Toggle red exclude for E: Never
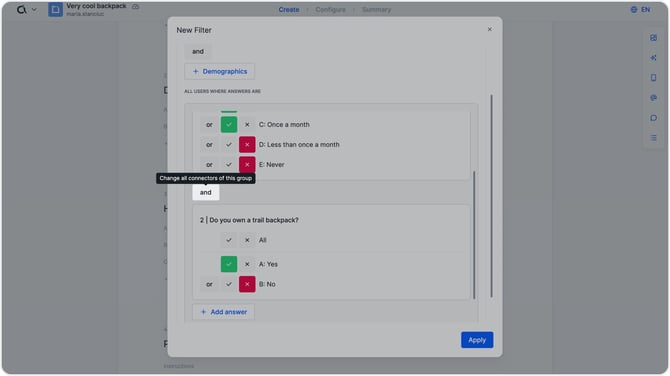The height and width of the screenshot is (376, 670). coord(247,164)
